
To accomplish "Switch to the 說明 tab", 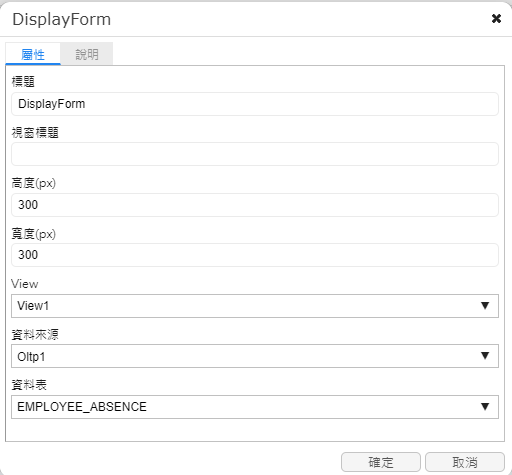I will (87, 54).
